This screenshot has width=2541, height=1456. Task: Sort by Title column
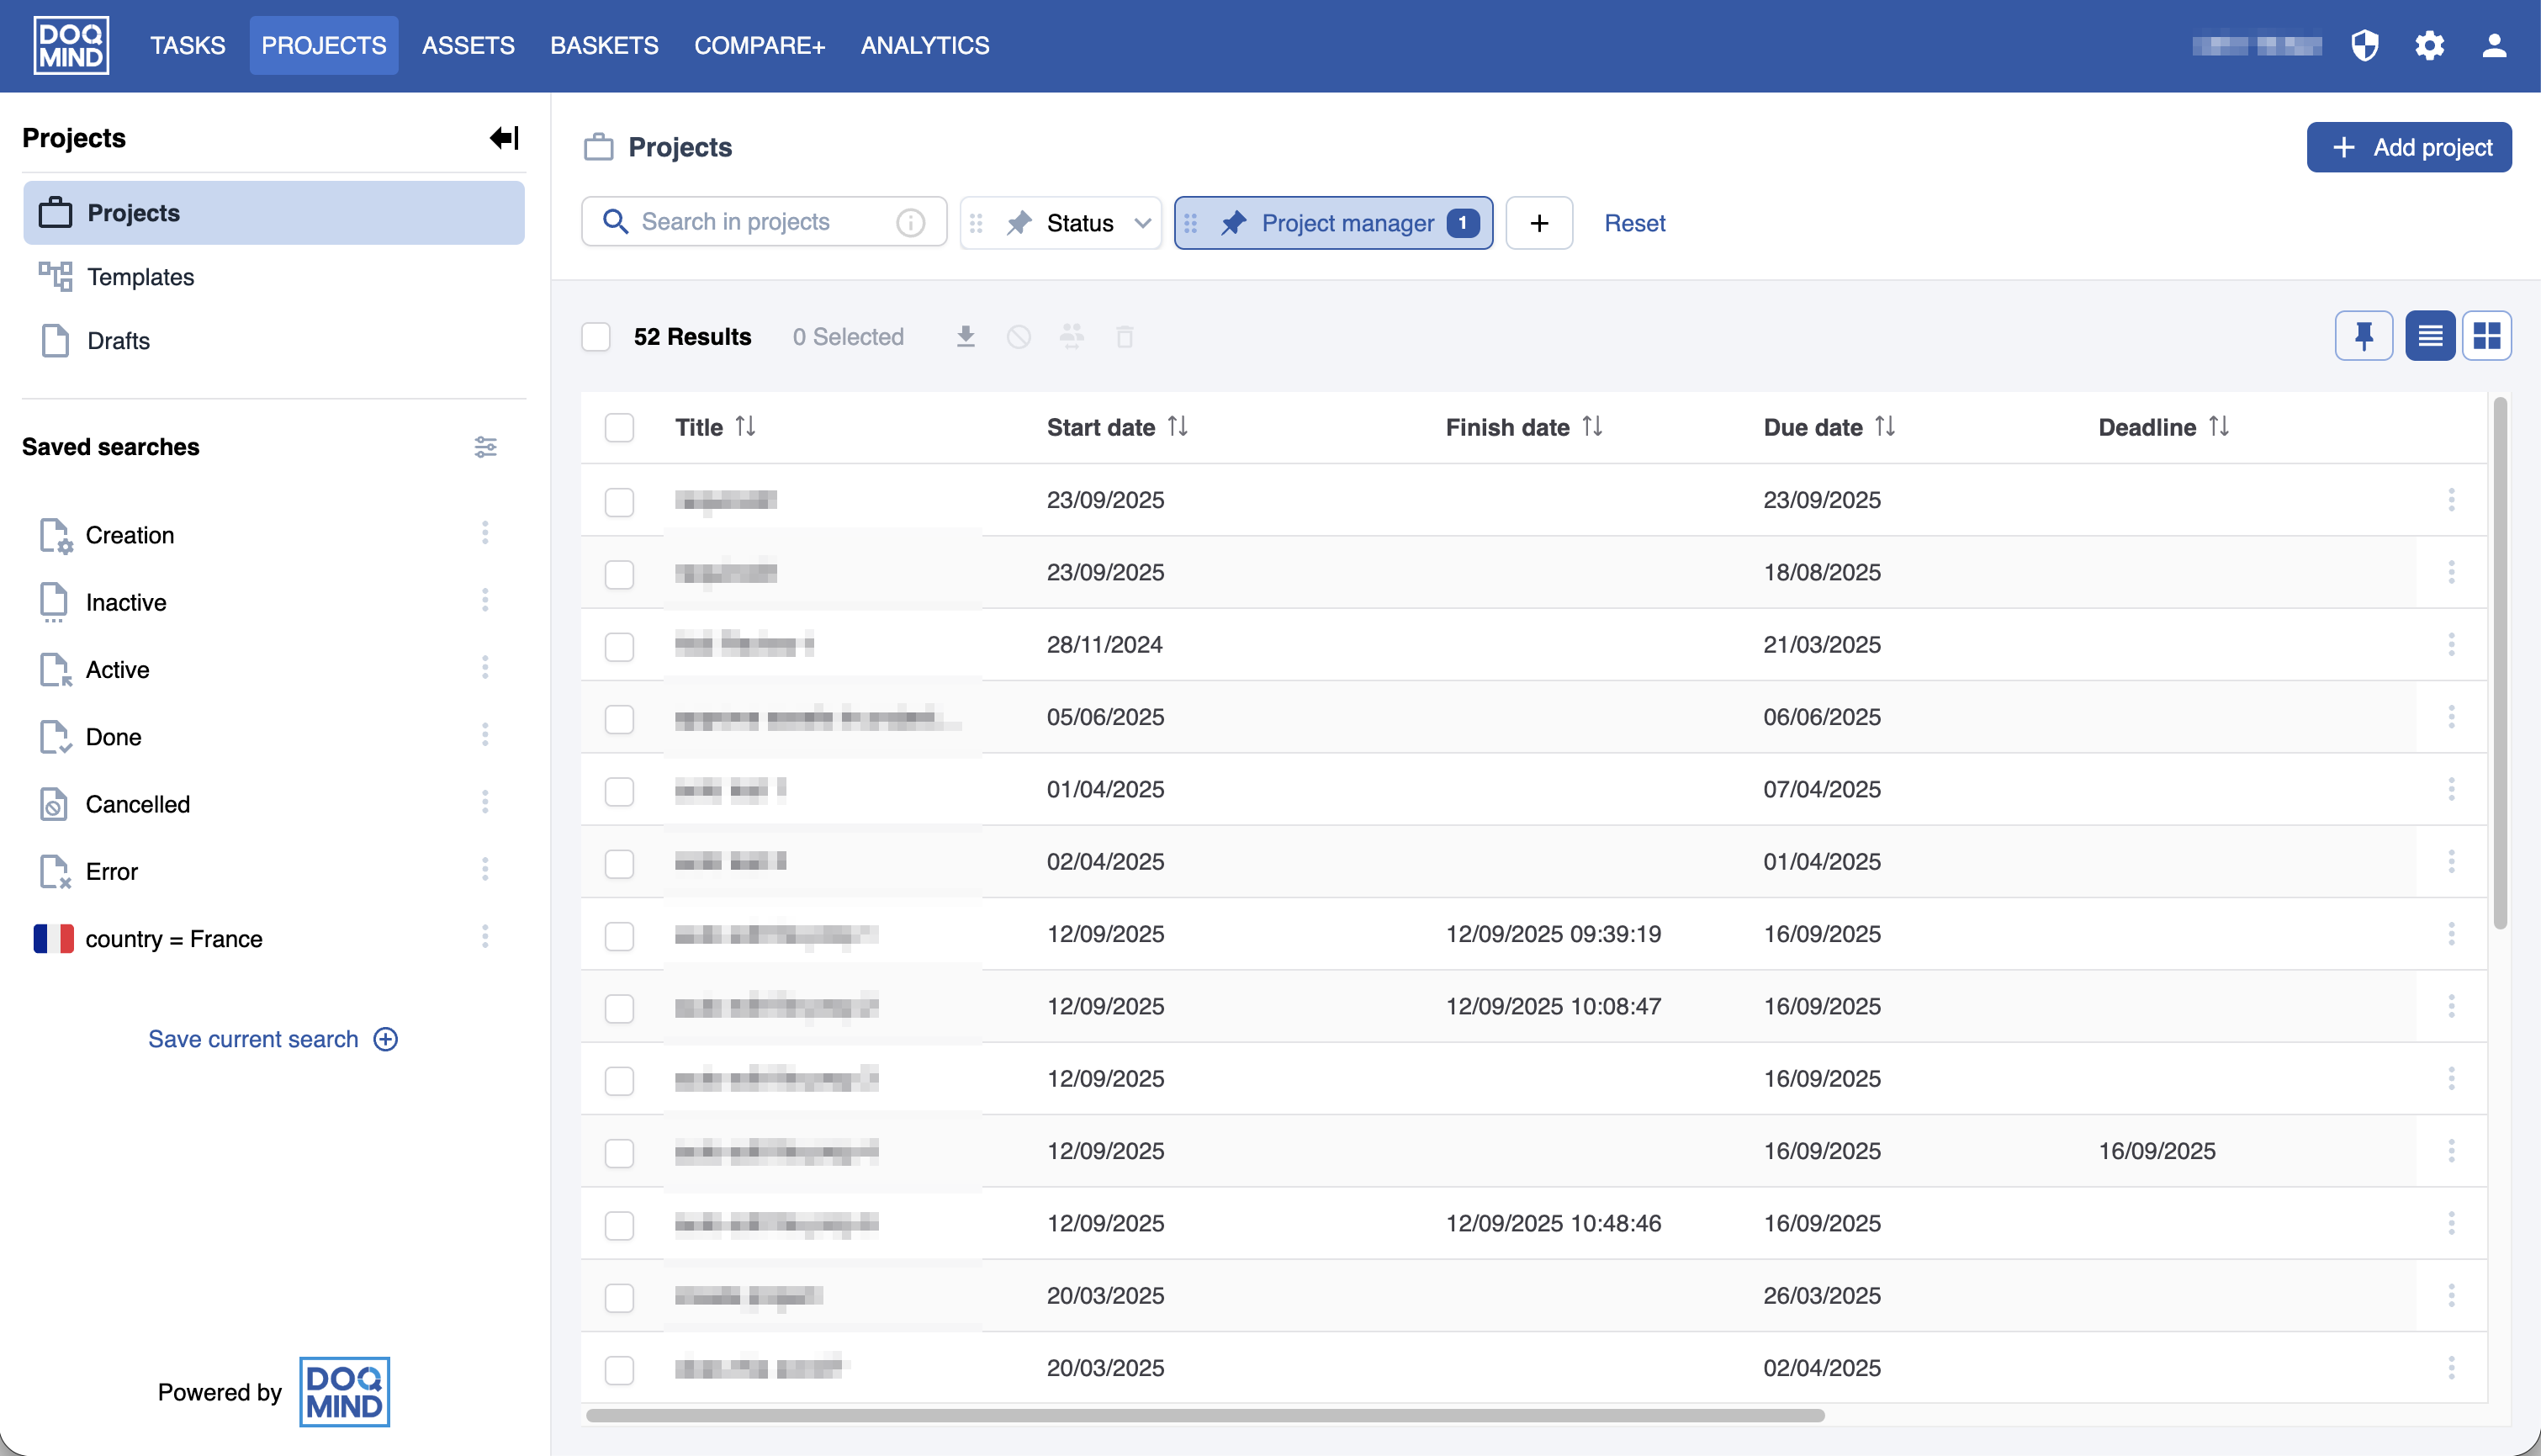pos(745,427)
